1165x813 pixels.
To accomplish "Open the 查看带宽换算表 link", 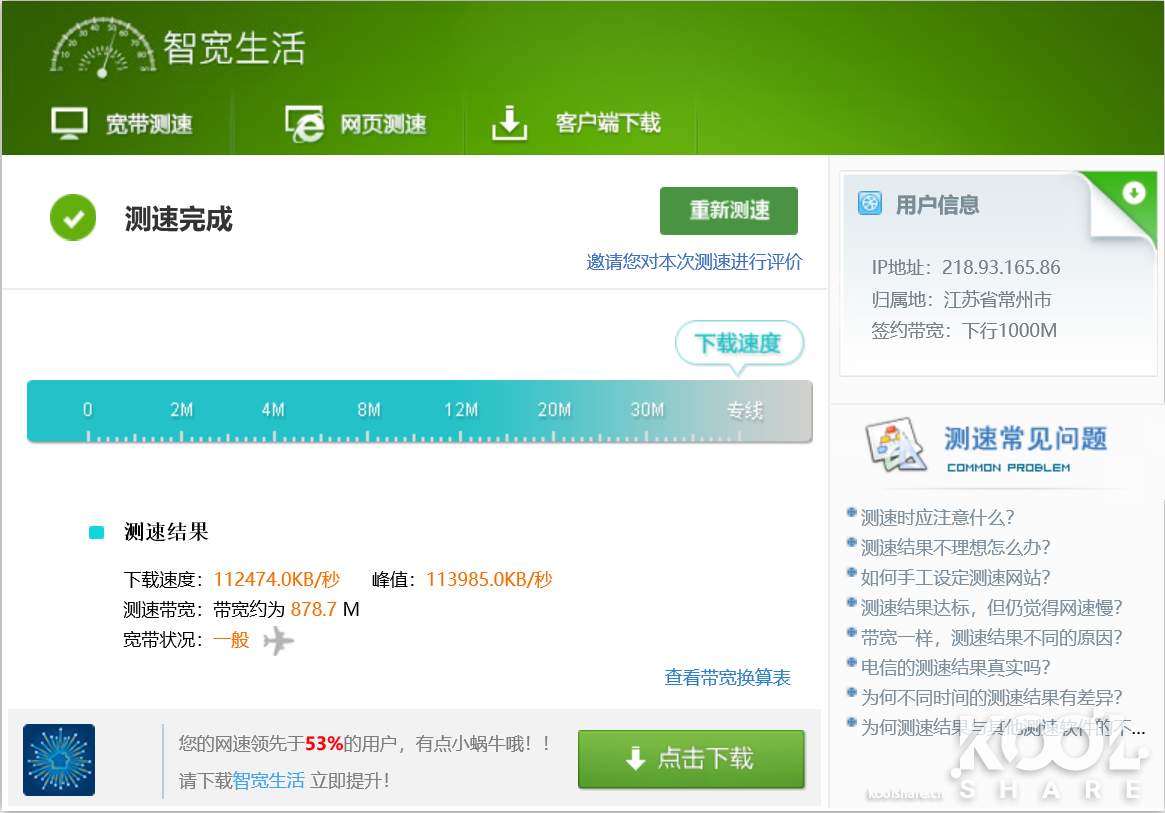I will (x=727, y=677).
